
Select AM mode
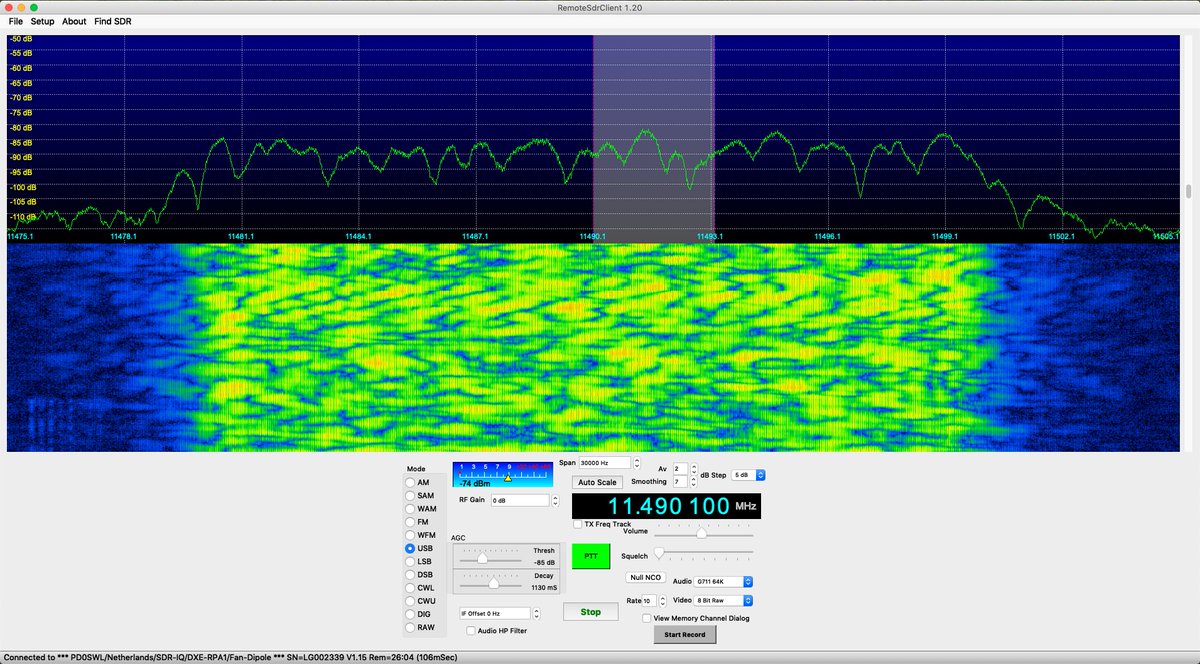coord(410,483)
